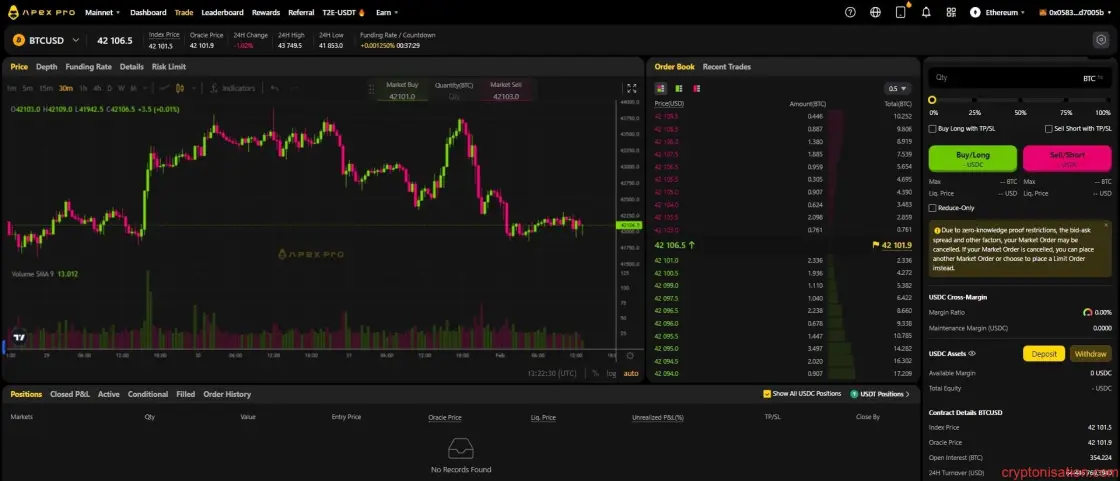Show sell-only order book view icon

[x=696, y=89]
